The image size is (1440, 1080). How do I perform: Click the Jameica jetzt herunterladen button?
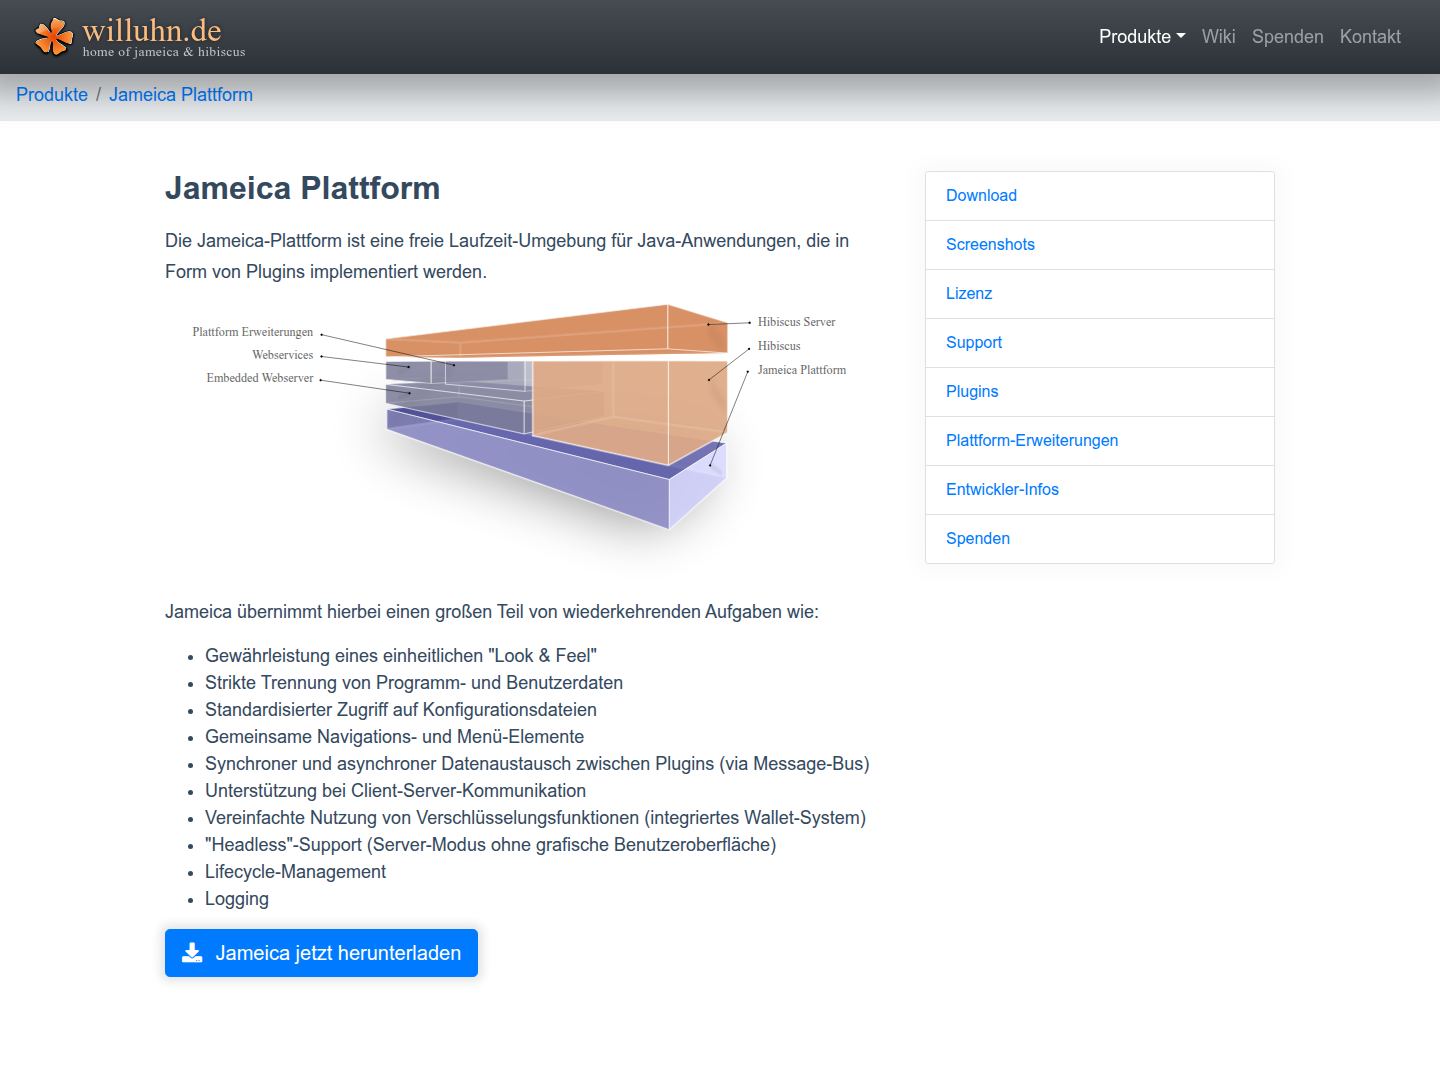(321, 953)
